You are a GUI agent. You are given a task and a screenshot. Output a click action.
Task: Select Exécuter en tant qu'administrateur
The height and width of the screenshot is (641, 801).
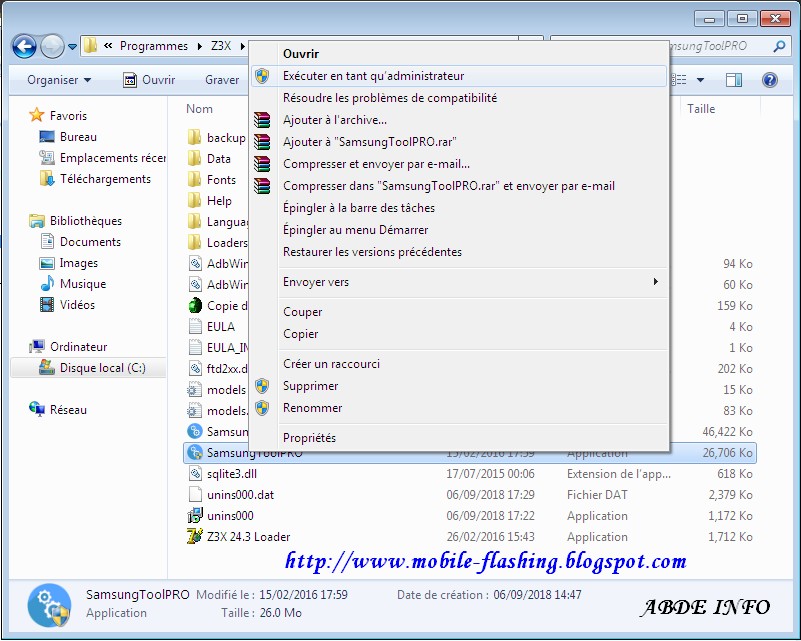click(459, 76)
